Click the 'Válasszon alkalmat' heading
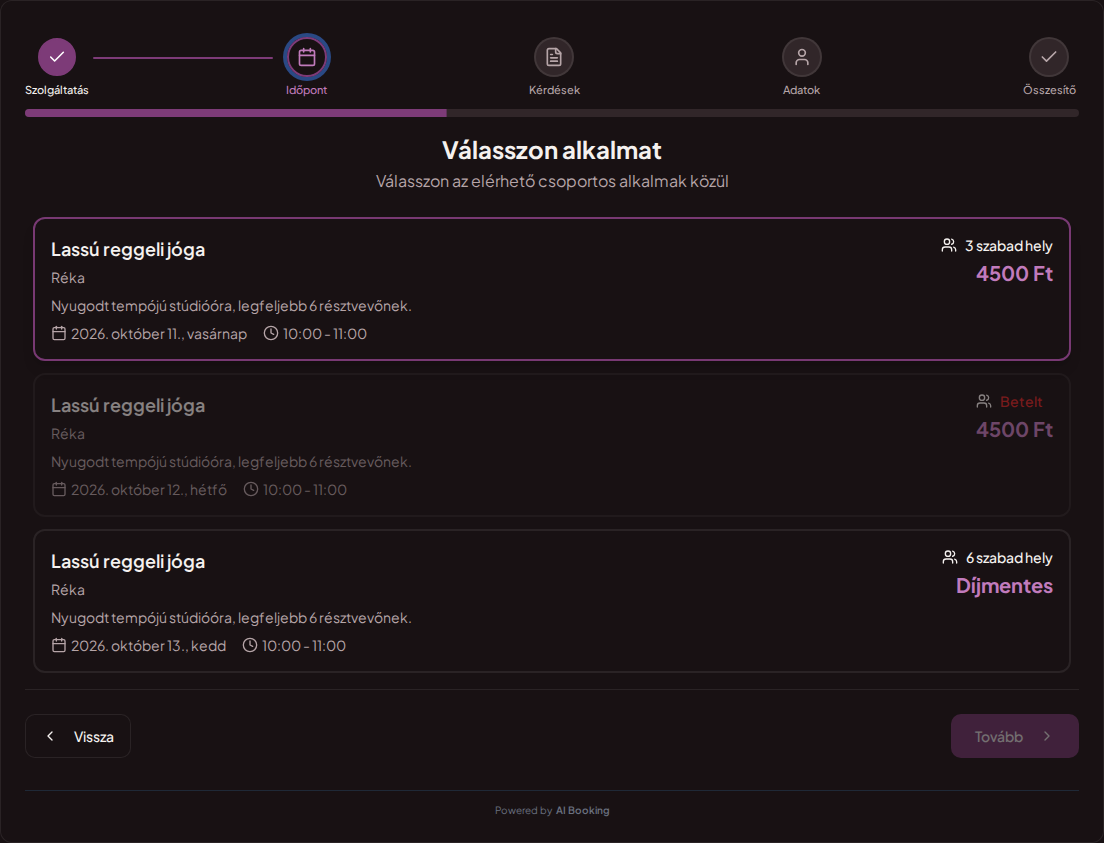Viewport: 1104px width, 843px height. pyautogui.click(x=552, y=150)
